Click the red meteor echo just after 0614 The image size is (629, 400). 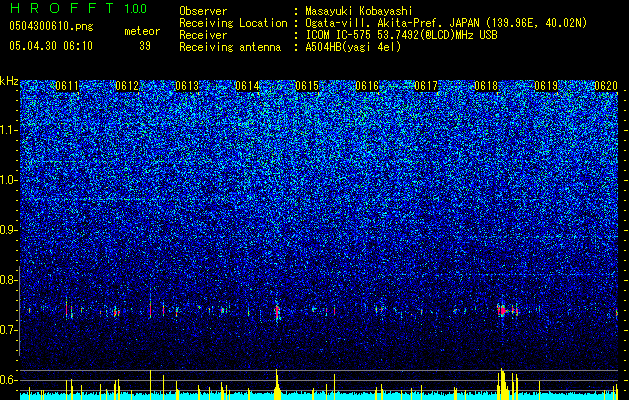pos(277,311)
